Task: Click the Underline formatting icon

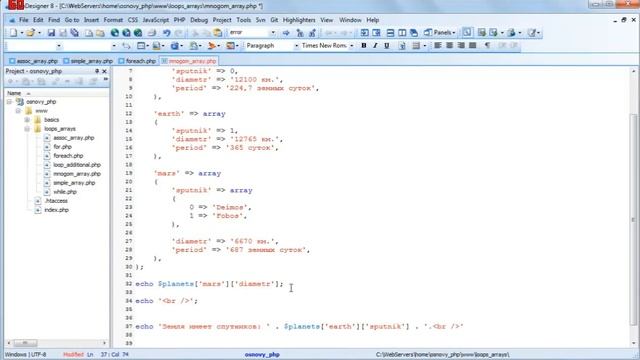Action: [386, 46]
